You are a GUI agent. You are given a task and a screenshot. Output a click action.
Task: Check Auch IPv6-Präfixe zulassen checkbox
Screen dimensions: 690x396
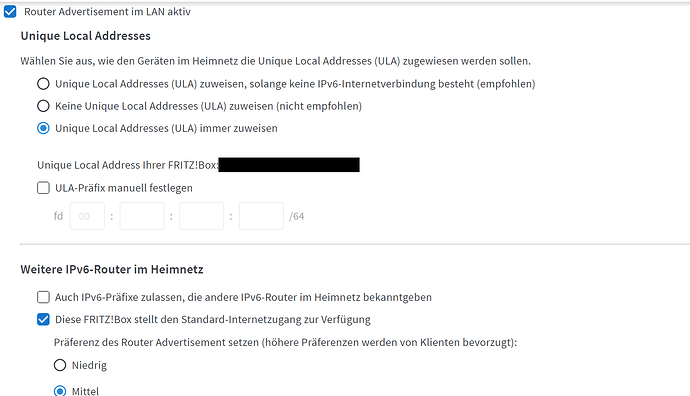[x=43, y=297]
